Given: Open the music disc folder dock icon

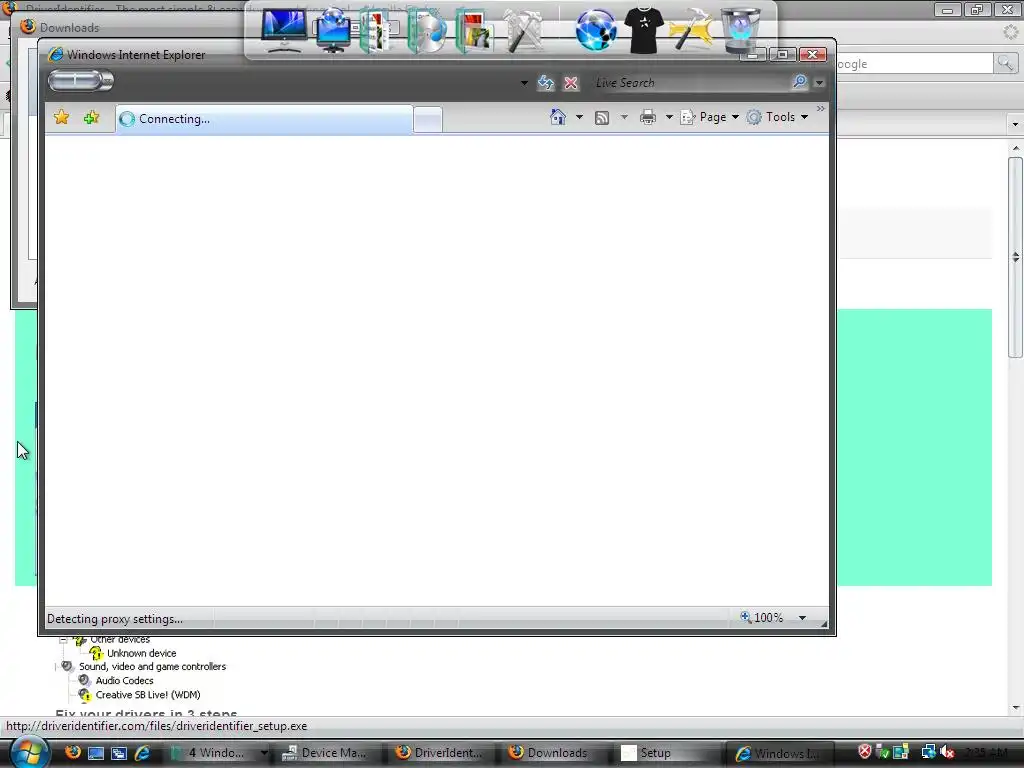Looking at the screenshot, I should click(426, 30).
